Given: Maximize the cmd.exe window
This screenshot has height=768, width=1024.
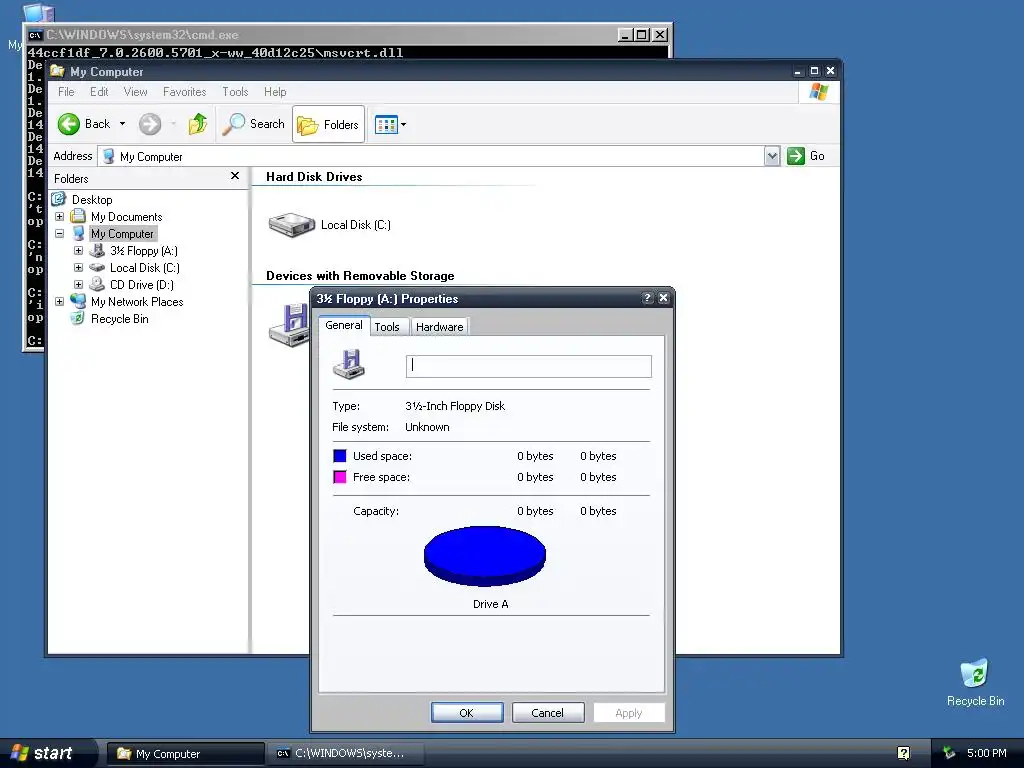Looking at the screenshot, I should pyautogui.click(x=642, y=35).
